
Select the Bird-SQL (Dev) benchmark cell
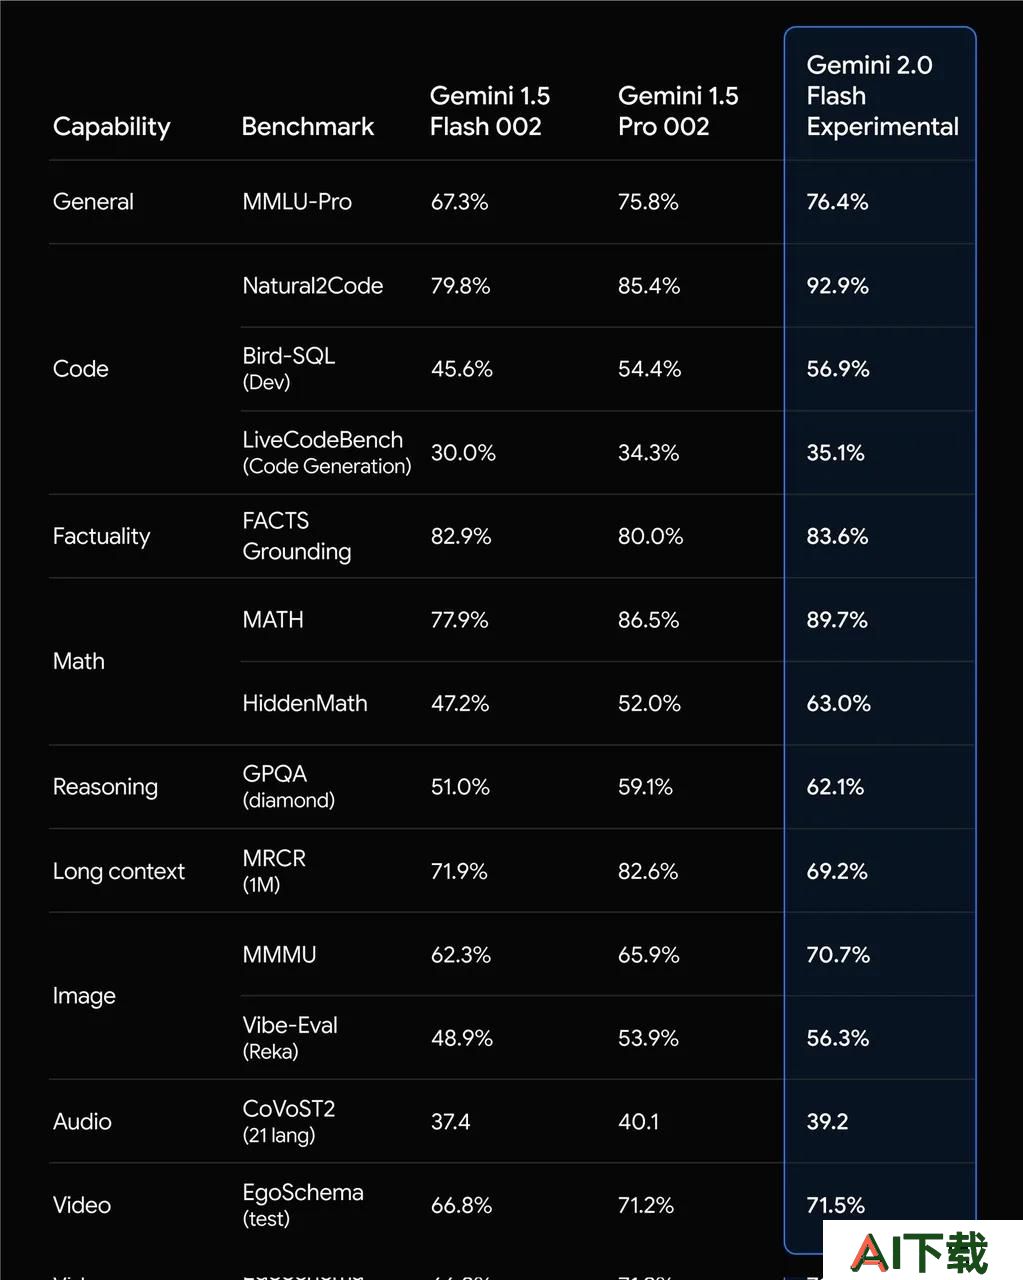point(289,368)
